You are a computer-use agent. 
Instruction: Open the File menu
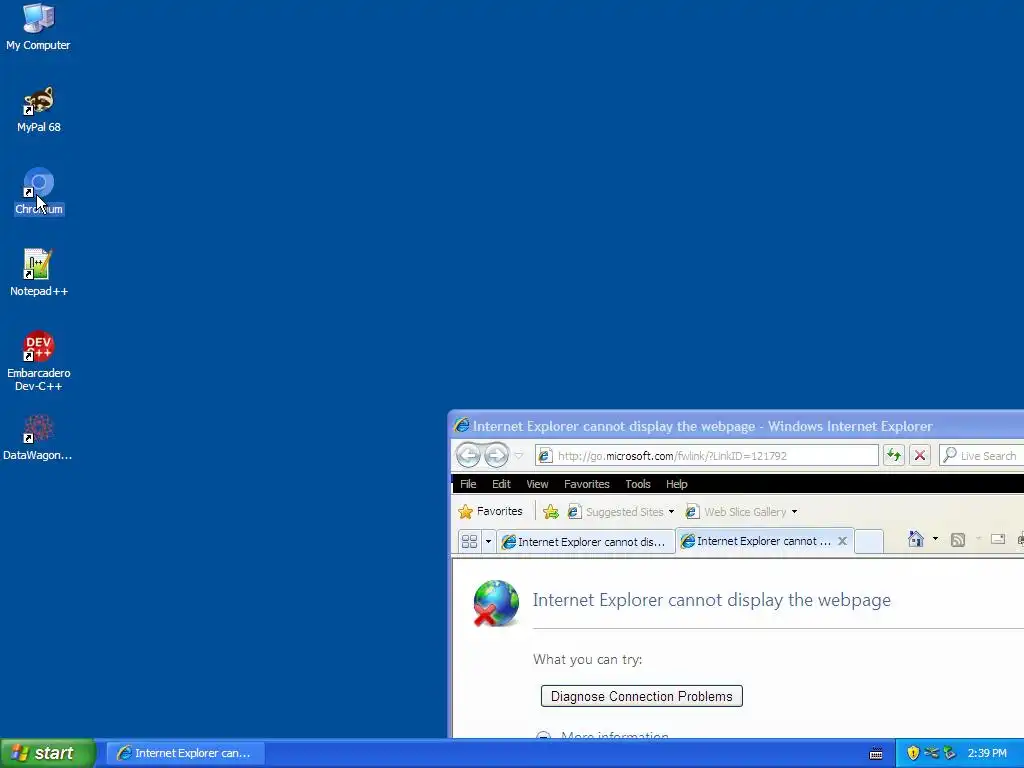coord(468,484)
